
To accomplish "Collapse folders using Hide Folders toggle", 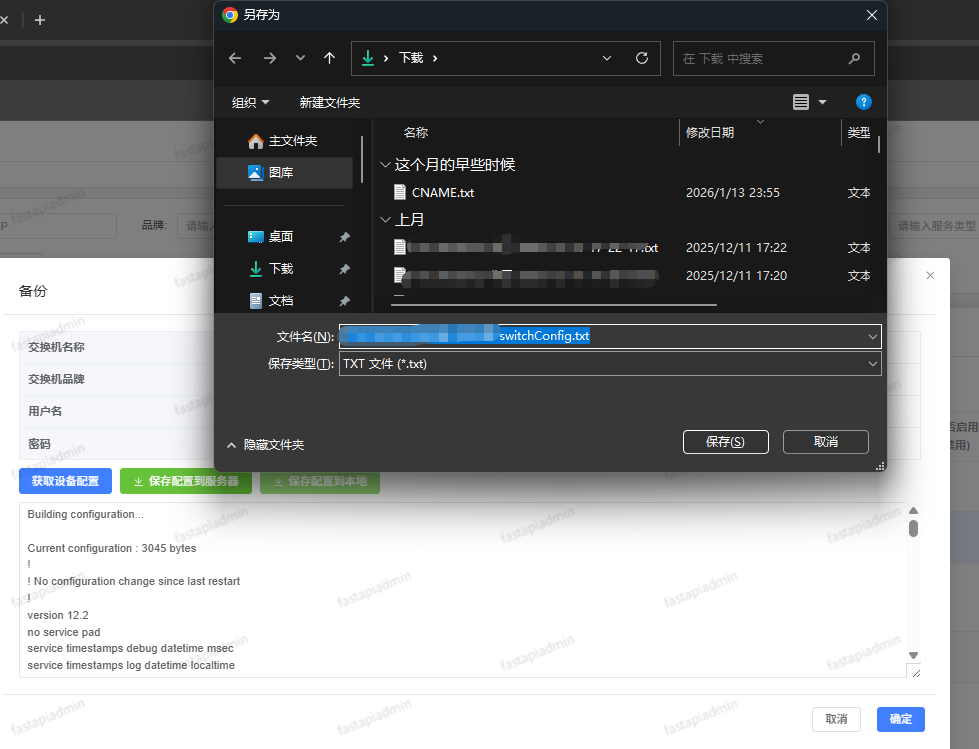I will click(265, 444).
